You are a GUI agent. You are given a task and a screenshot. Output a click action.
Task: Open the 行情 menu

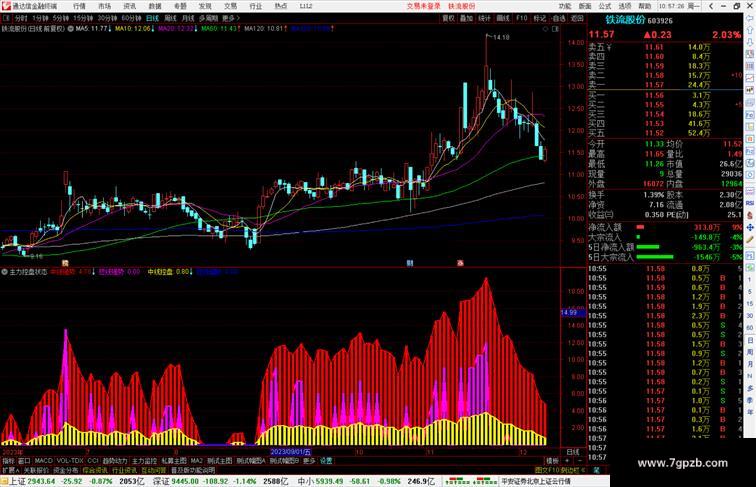pos(79,6)
